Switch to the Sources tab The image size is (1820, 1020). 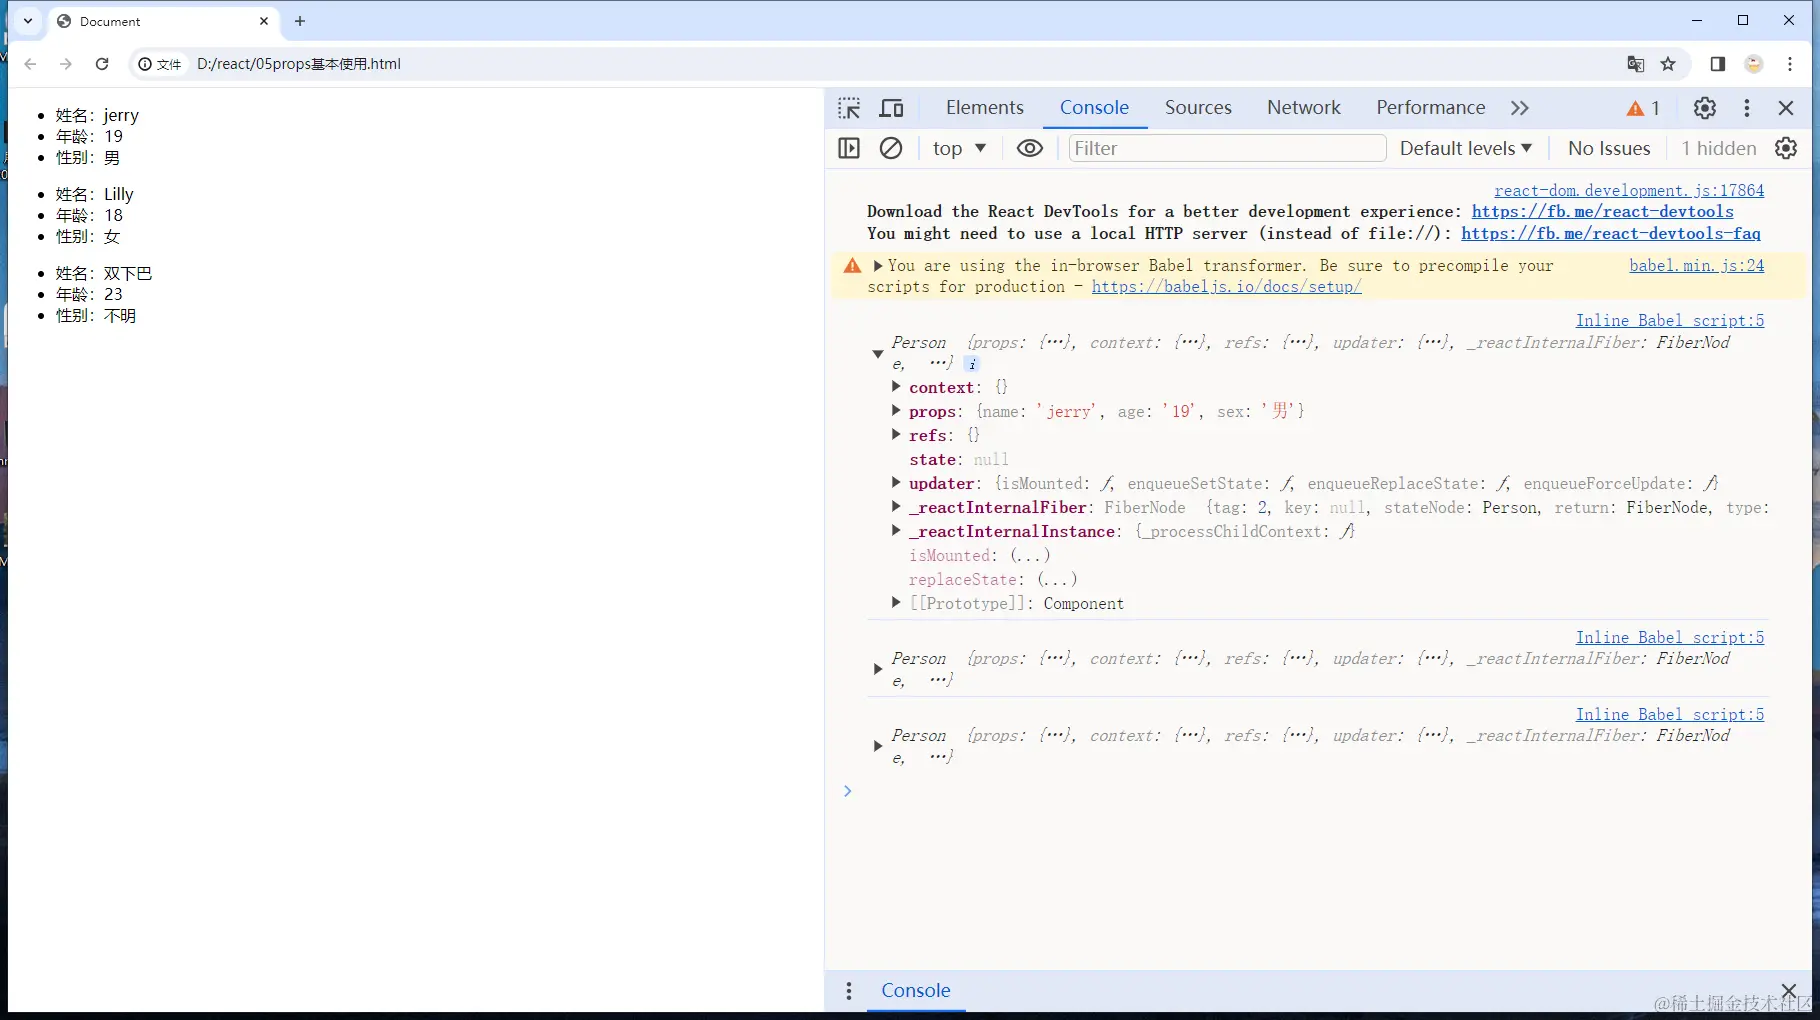[1197, 108]
